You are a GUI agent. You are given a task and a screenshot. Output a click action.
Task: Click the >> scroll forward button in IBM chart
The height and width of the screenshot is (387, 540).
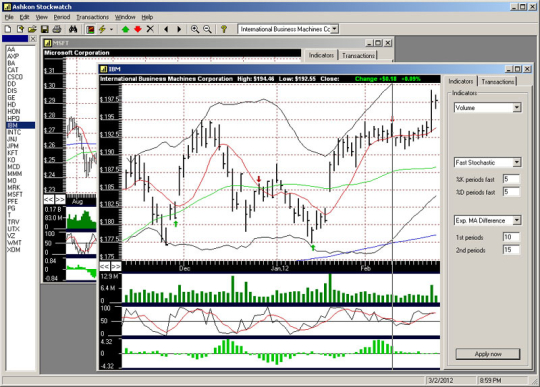click(x=116, y=266)
